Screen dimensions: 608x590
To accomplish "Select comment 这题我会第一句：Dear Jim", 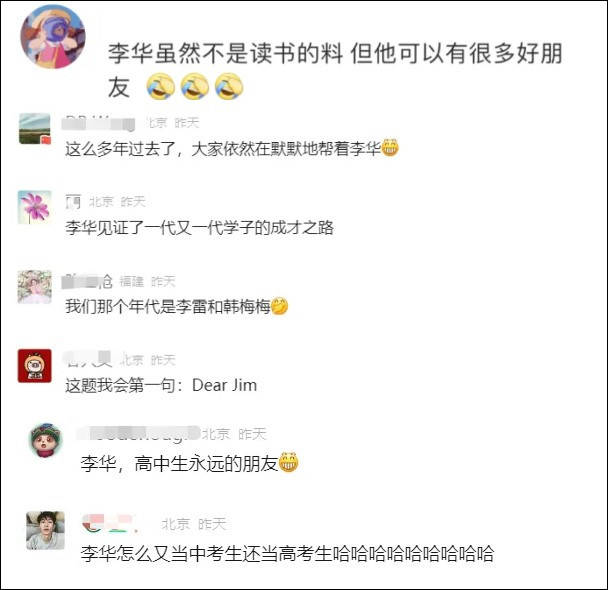I will (x=161, y=385).
